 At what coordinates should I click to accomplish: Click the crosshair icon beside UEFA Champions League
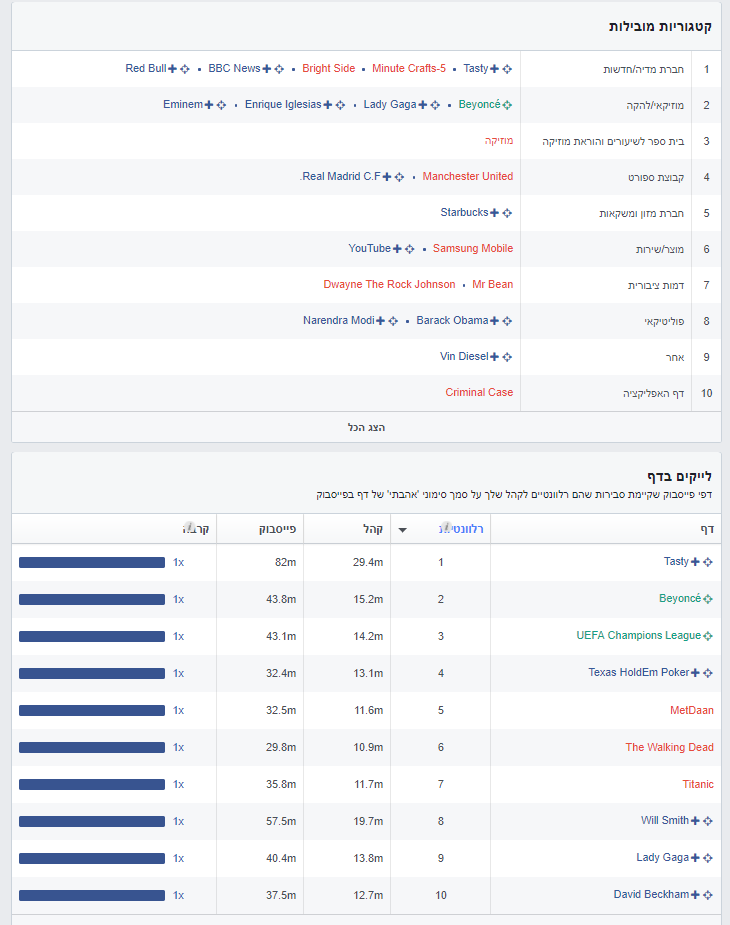pyautogui.click(x=708, y=636)
